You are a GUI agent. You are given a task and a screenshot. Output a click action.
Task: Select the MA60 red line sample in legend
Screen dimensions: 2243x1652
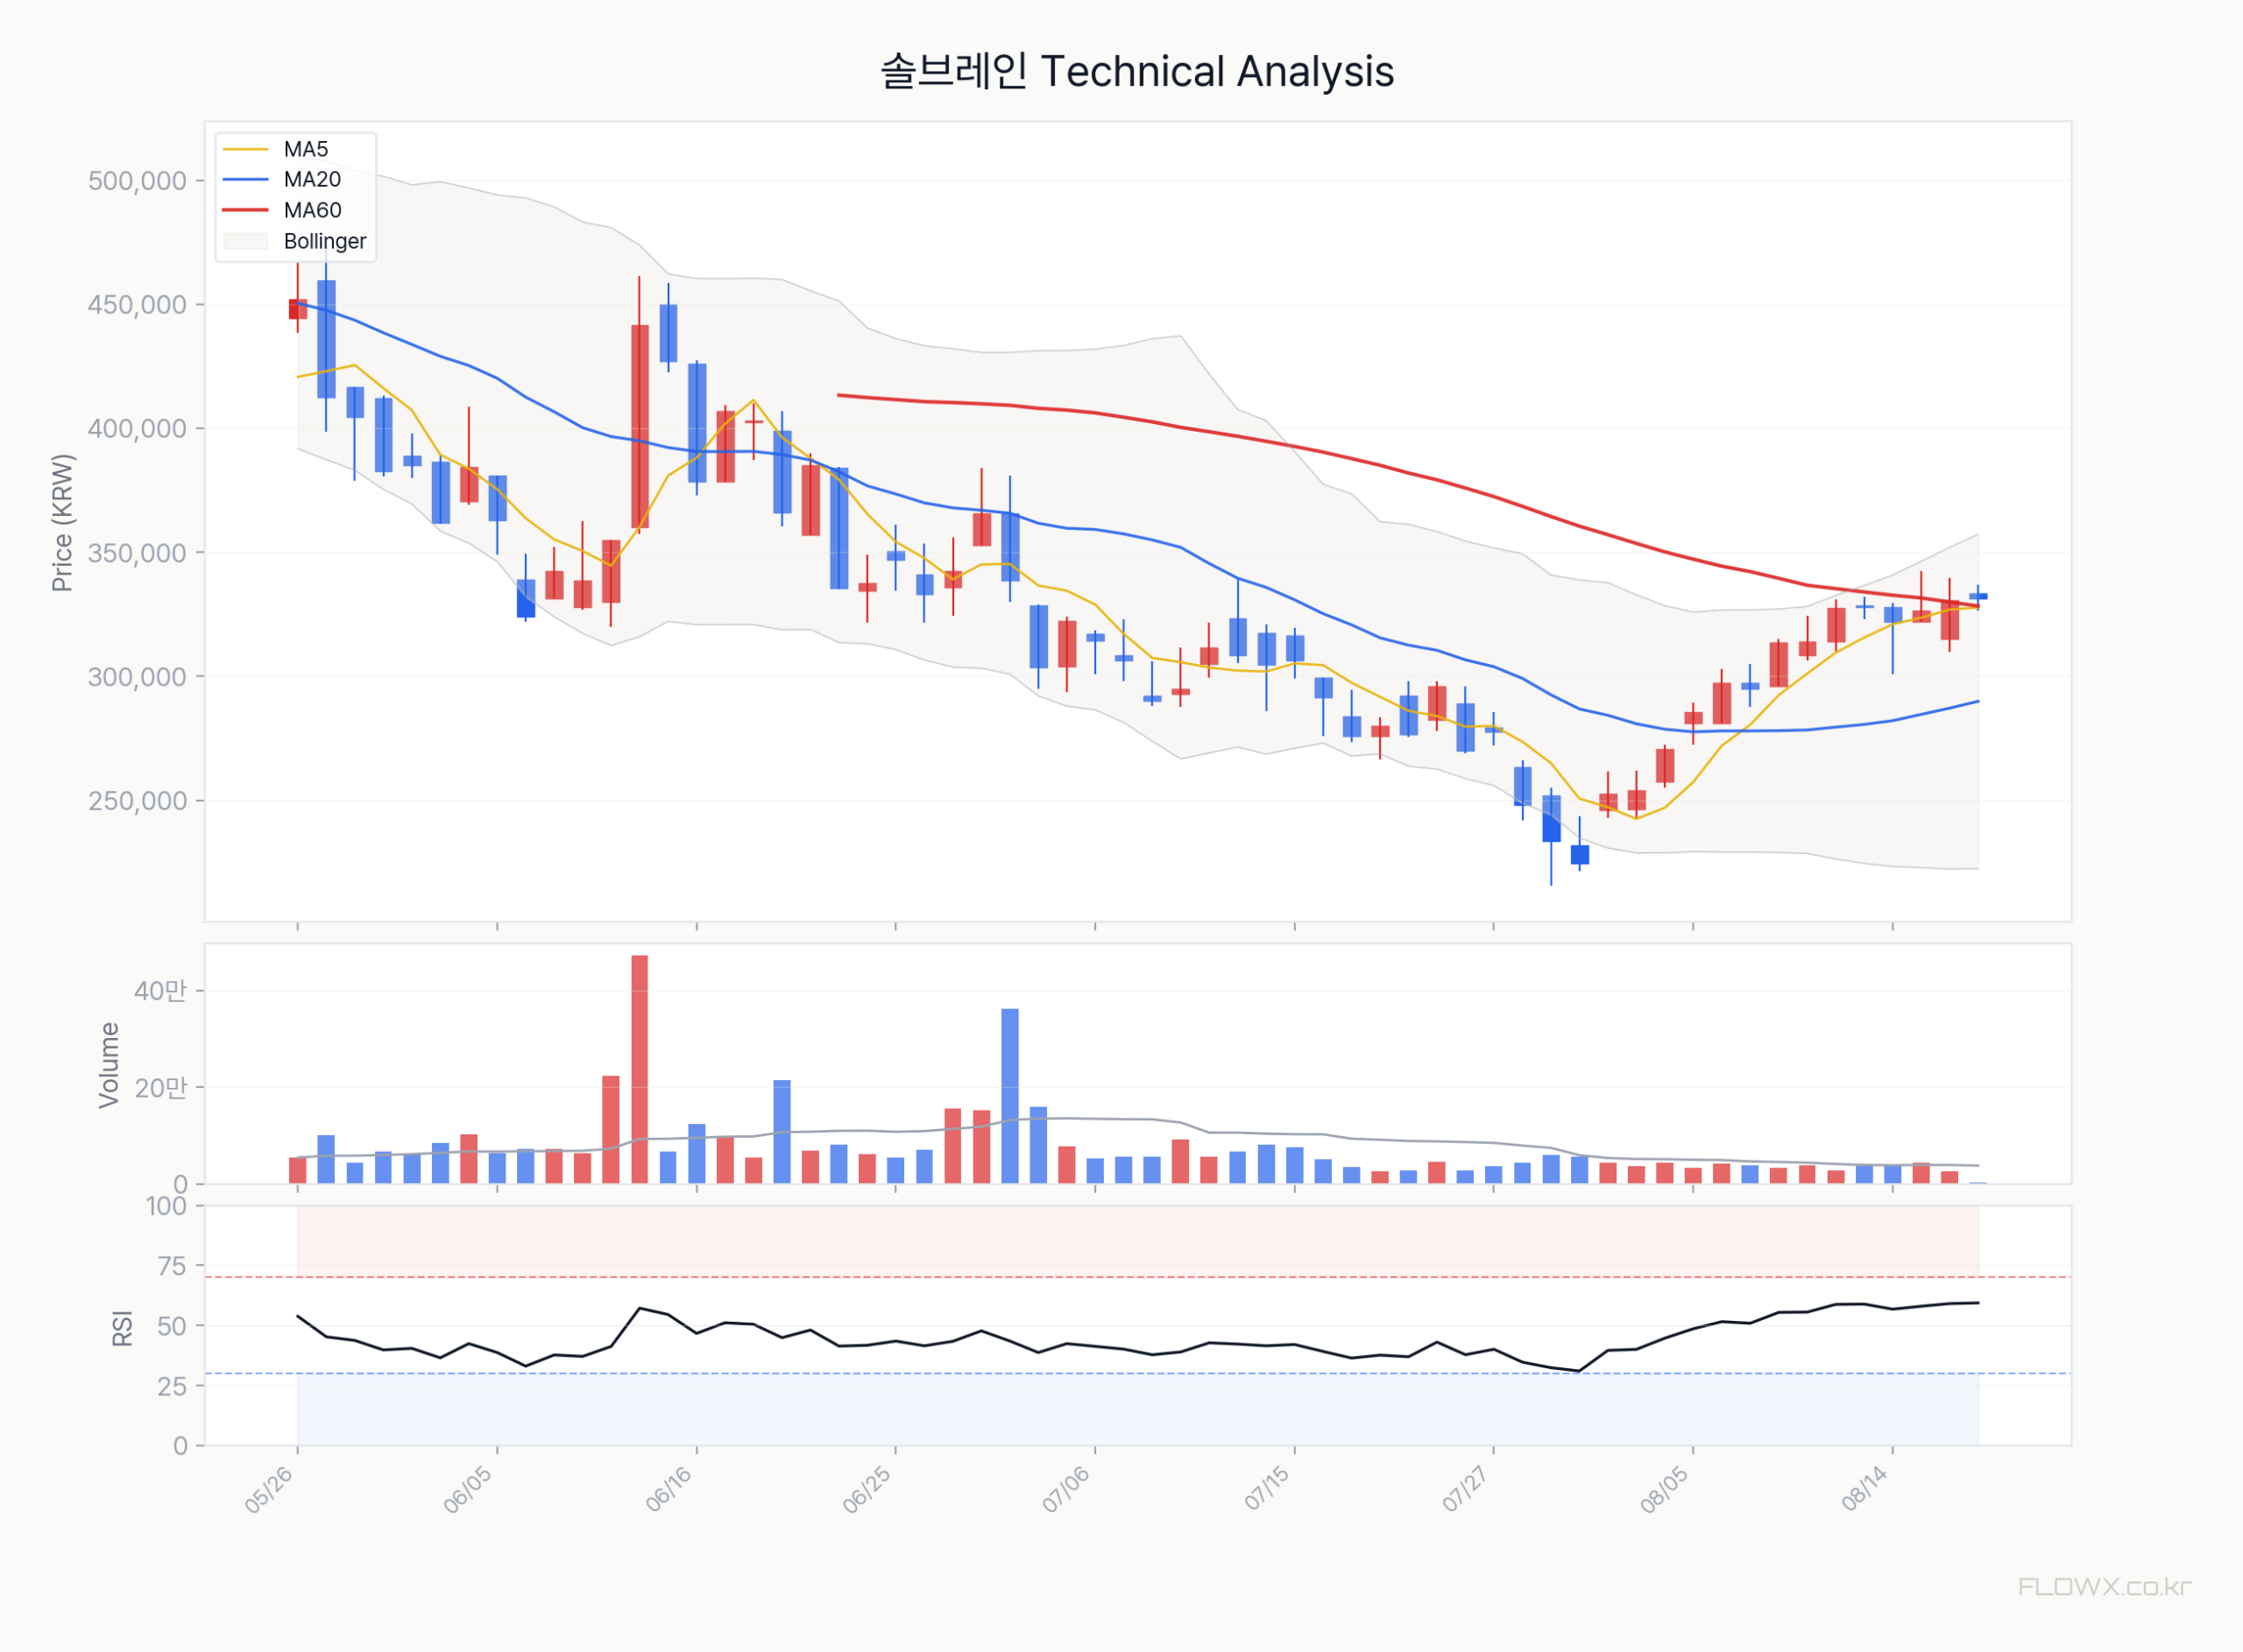[x=245, y=210]
